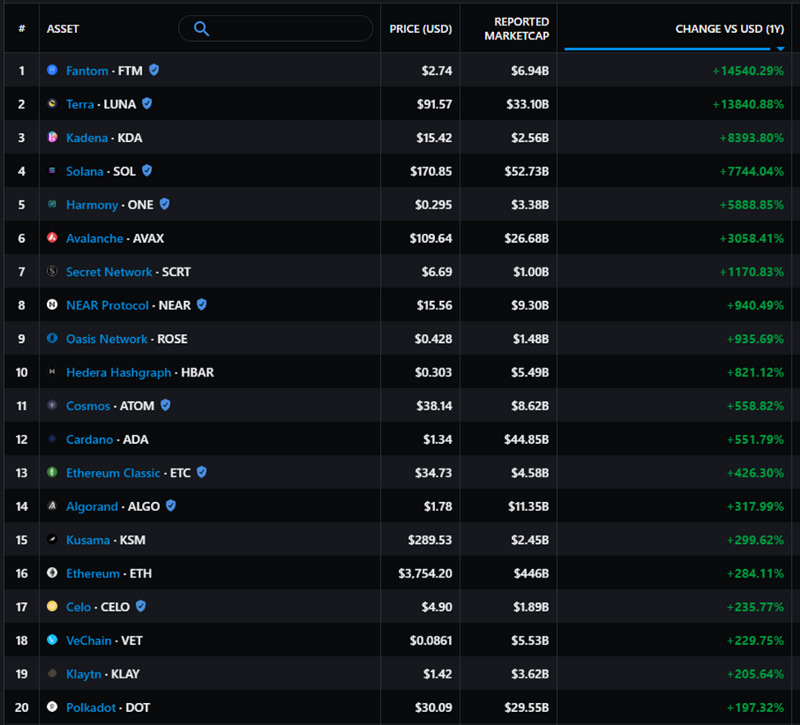Screen dimensions: 800x725
Task: Open the Celo asset link
Action: point(79,607)
